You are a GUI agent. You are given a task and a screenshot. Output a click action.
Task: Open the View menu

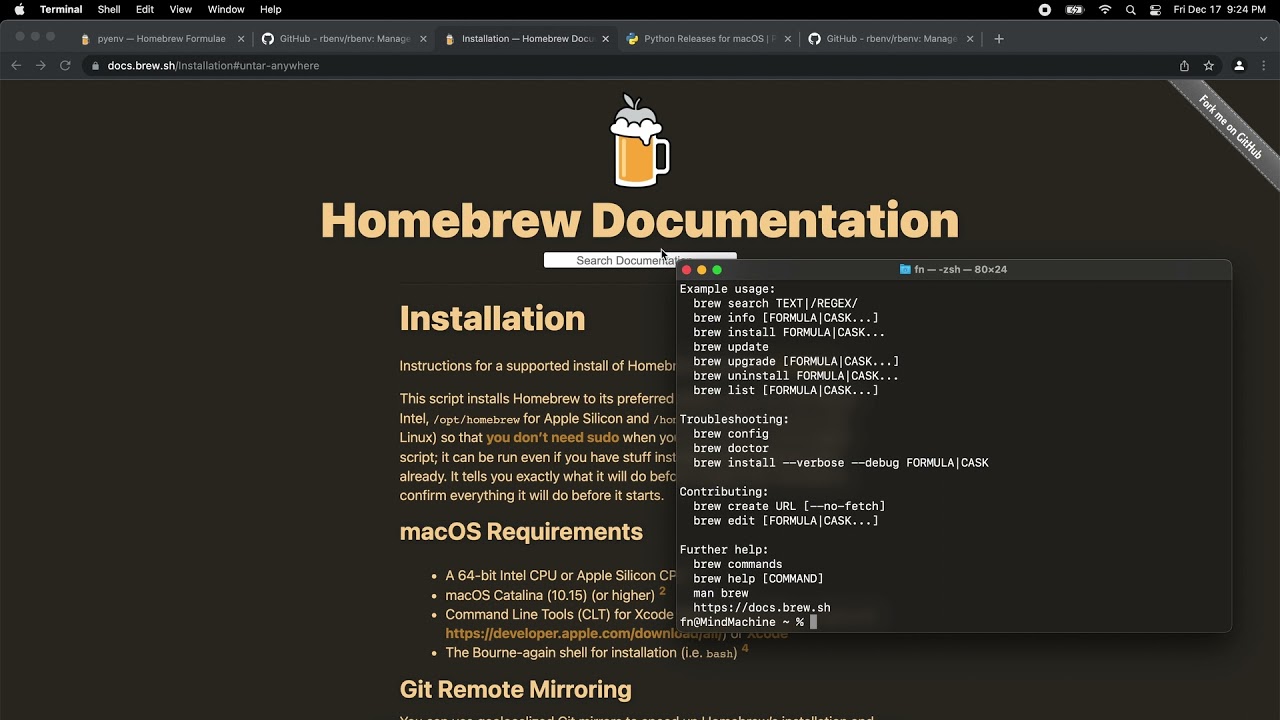tap(181, 9)
